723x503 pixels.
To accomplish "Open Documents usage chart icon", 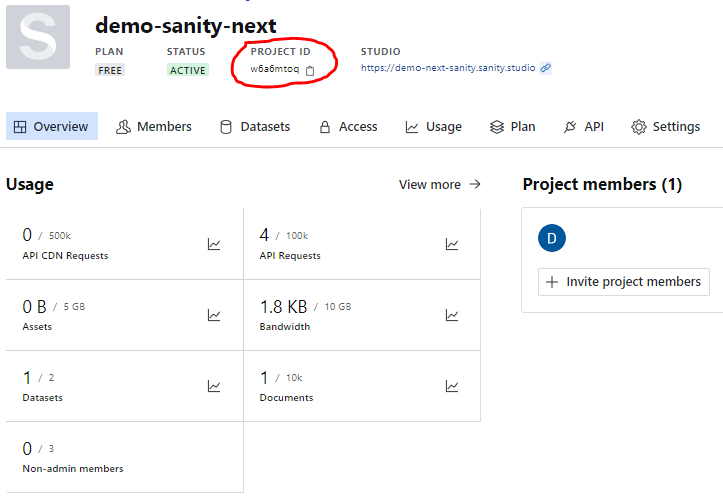I will 452,386.
